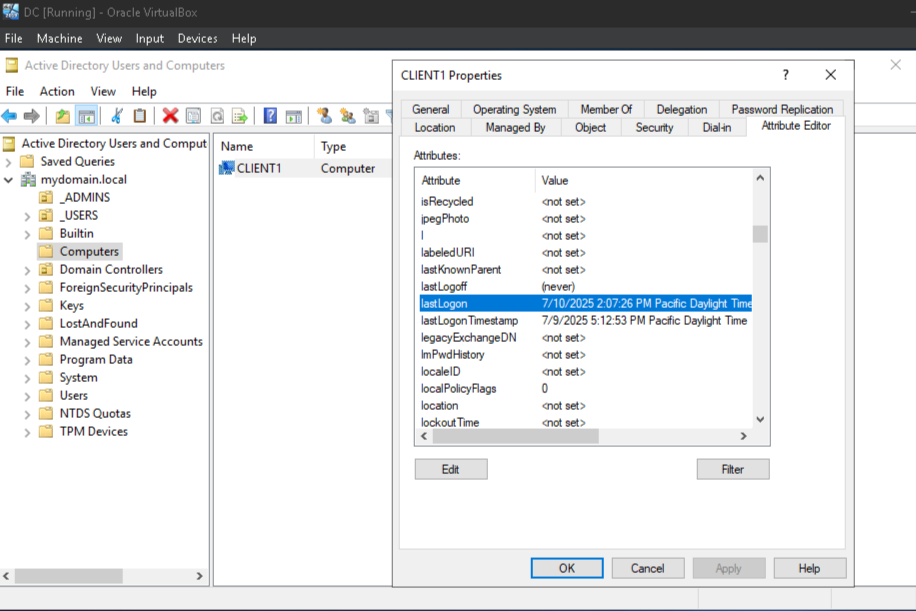Open the ADUC View menu
The width and height of the screenshot is (916, 611).
pos(103,92)
